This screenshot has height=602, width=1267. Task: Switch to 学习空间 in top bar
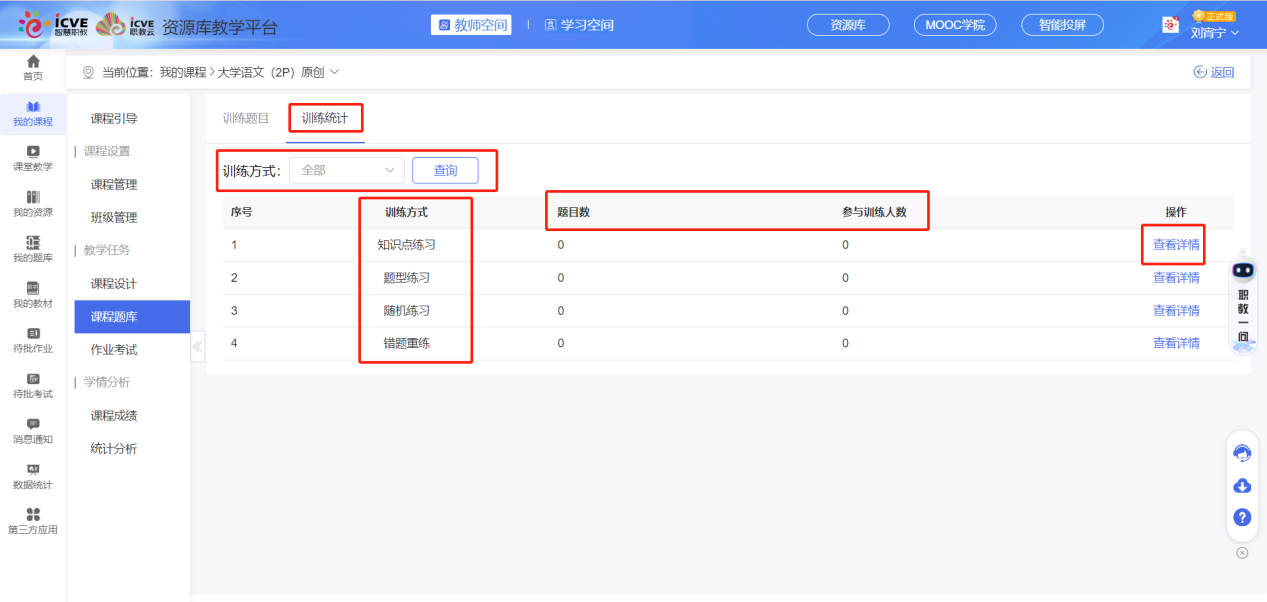pyautogui.click(x=579, y=25)
